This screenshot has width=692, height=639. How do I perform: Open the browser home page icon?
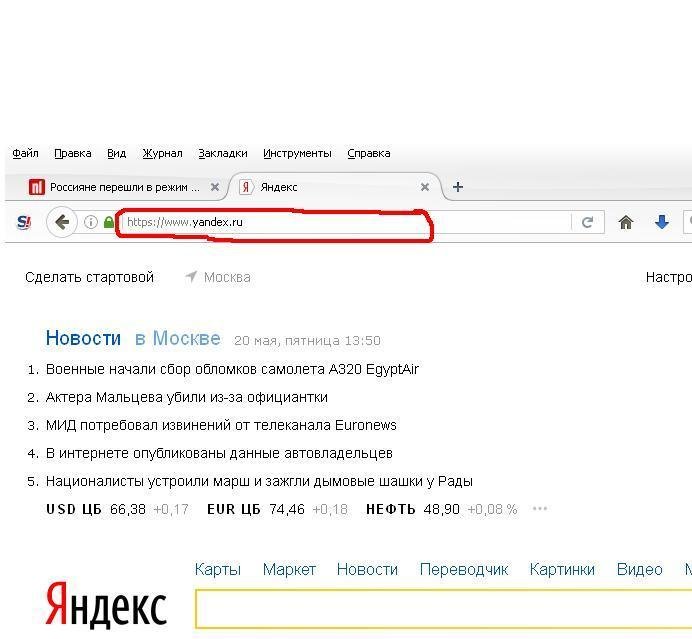click(x=626, y=222)
